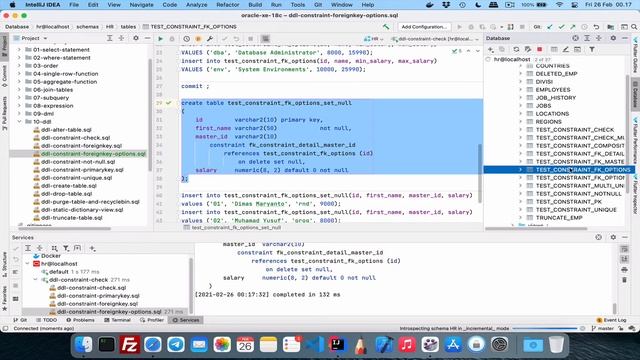Collapse the 10-ddl folder
The width and height of the screenshot is (640, 360).
tap(19, 122)
